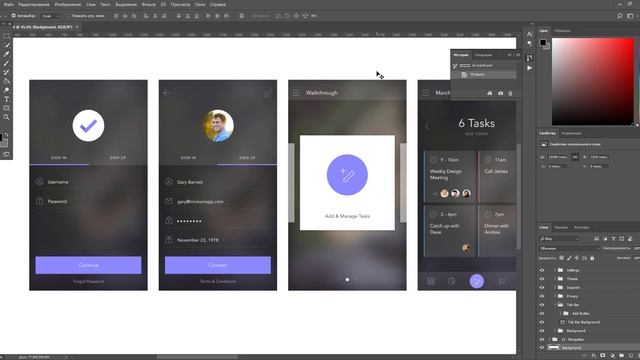Expand the Theme layer group
The height and width of the screenshot is (360, 640).
tap(555, 279)
